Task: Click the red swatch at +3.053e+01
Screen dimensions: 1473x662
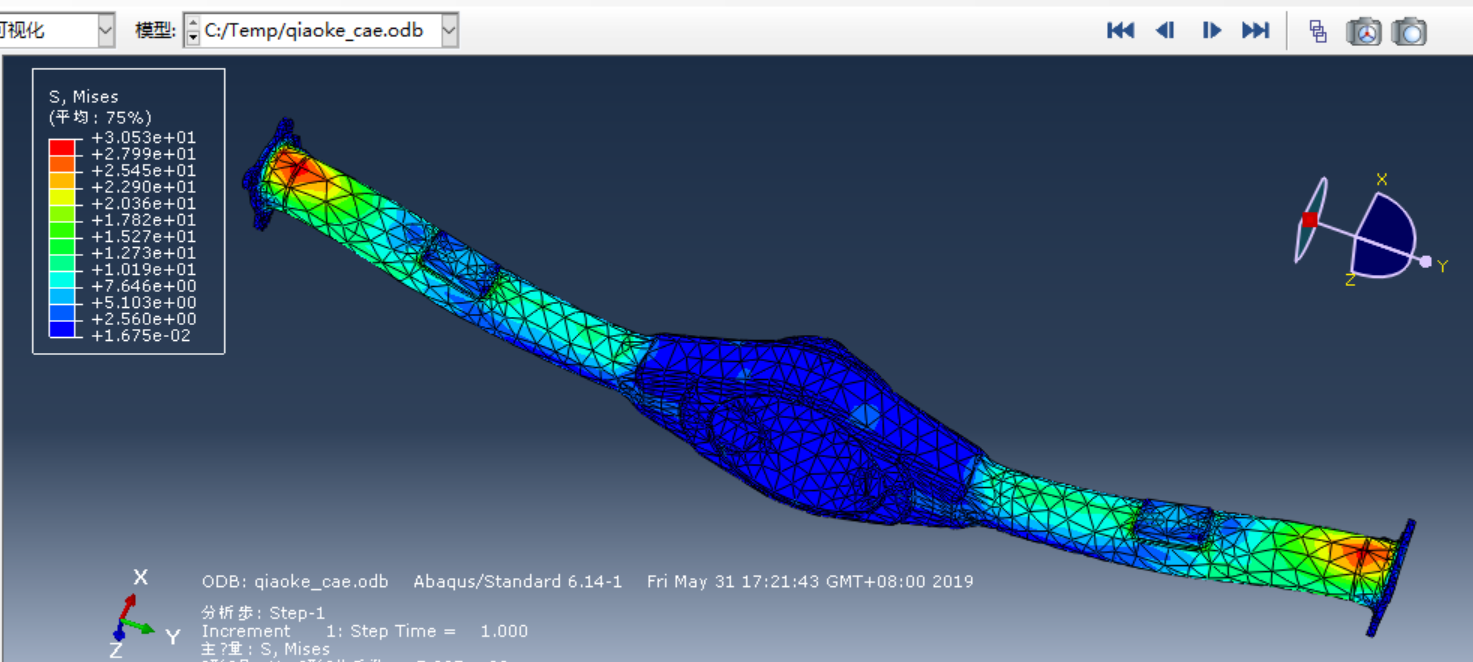Action: click(x=62, y=146)
